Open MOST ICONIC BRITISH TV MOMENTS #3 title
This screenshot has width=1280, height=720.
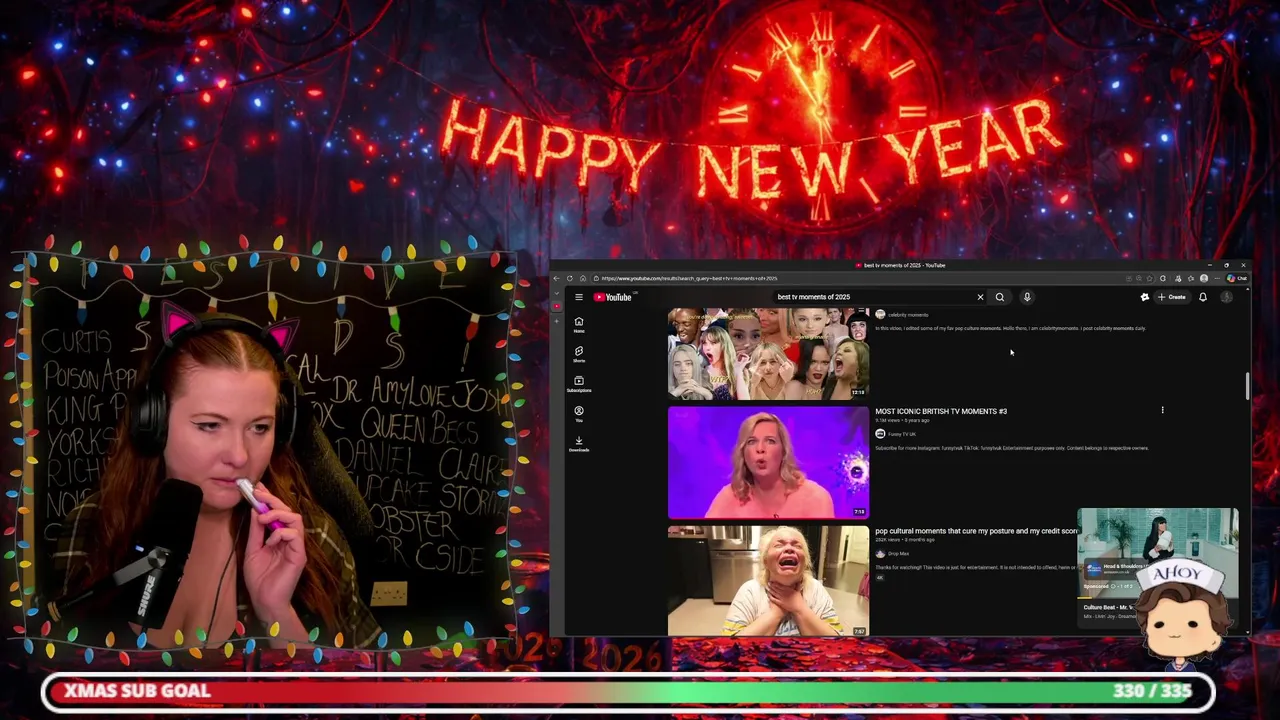pos(941,411)
